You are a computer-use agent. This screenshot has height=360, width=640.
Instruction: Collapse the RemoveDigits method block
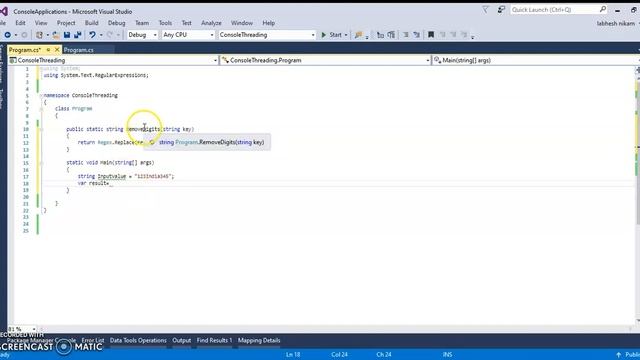41,129
